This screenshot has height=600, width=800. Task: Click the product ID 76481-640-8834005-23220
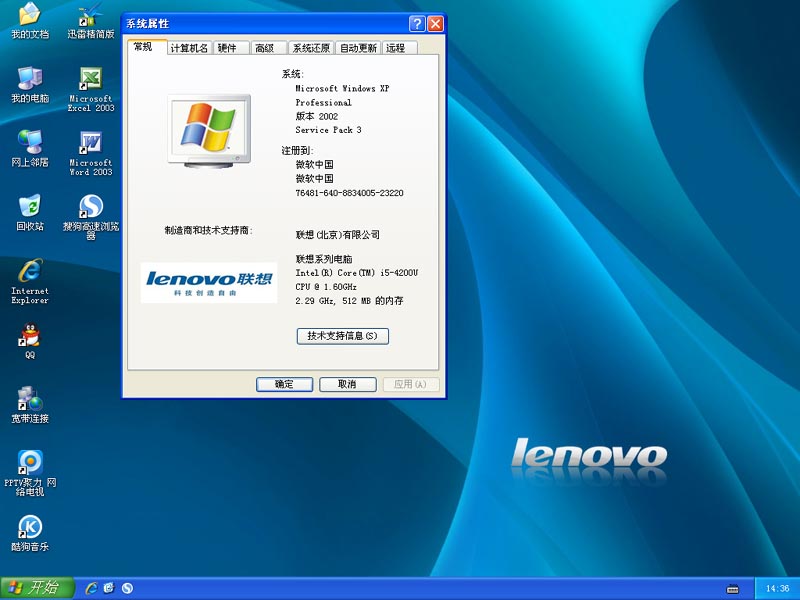pos(349,193)
